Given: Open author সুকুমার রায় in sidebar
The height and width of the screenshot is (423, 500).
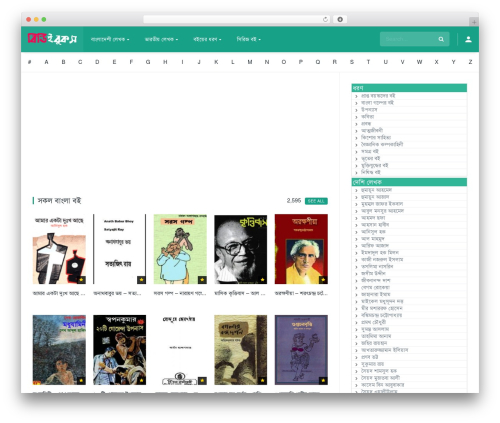Looking at the screenshot, I should [372, 364].
